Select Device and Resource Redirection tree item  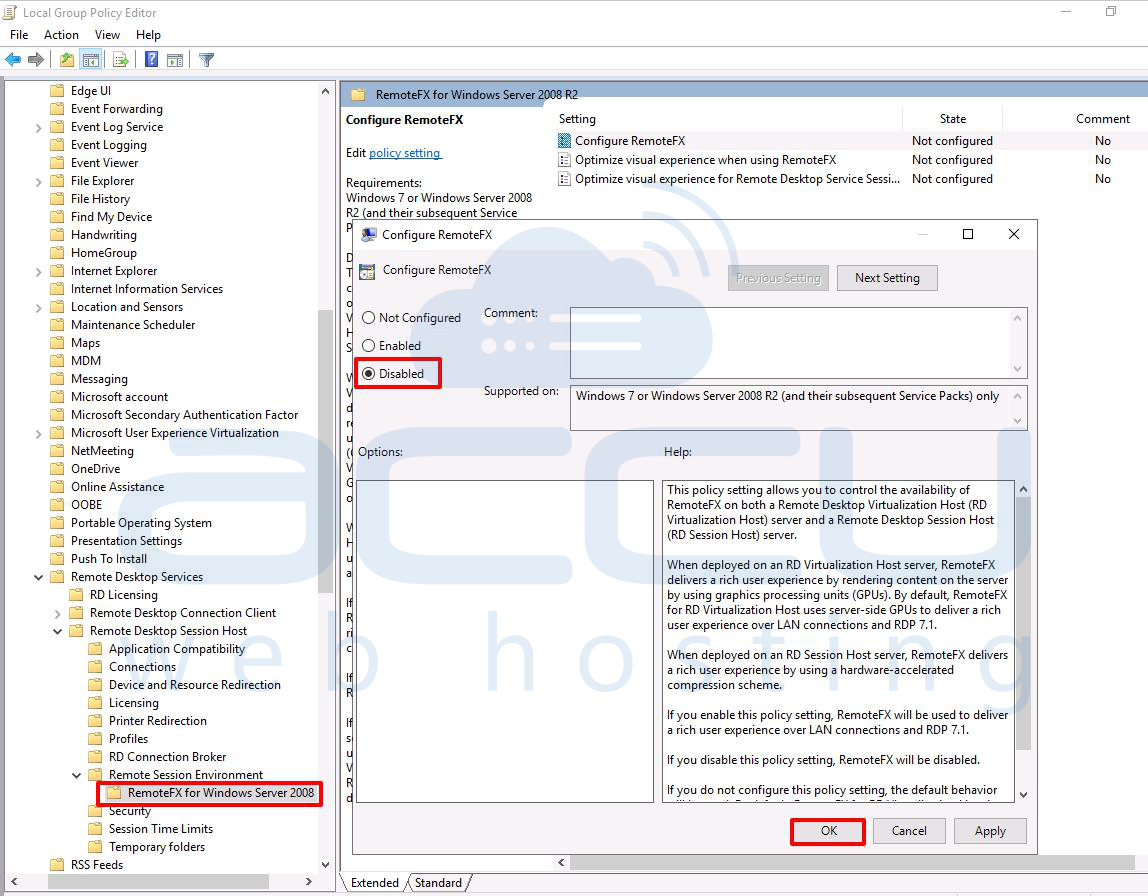click(x=194, y=685)
